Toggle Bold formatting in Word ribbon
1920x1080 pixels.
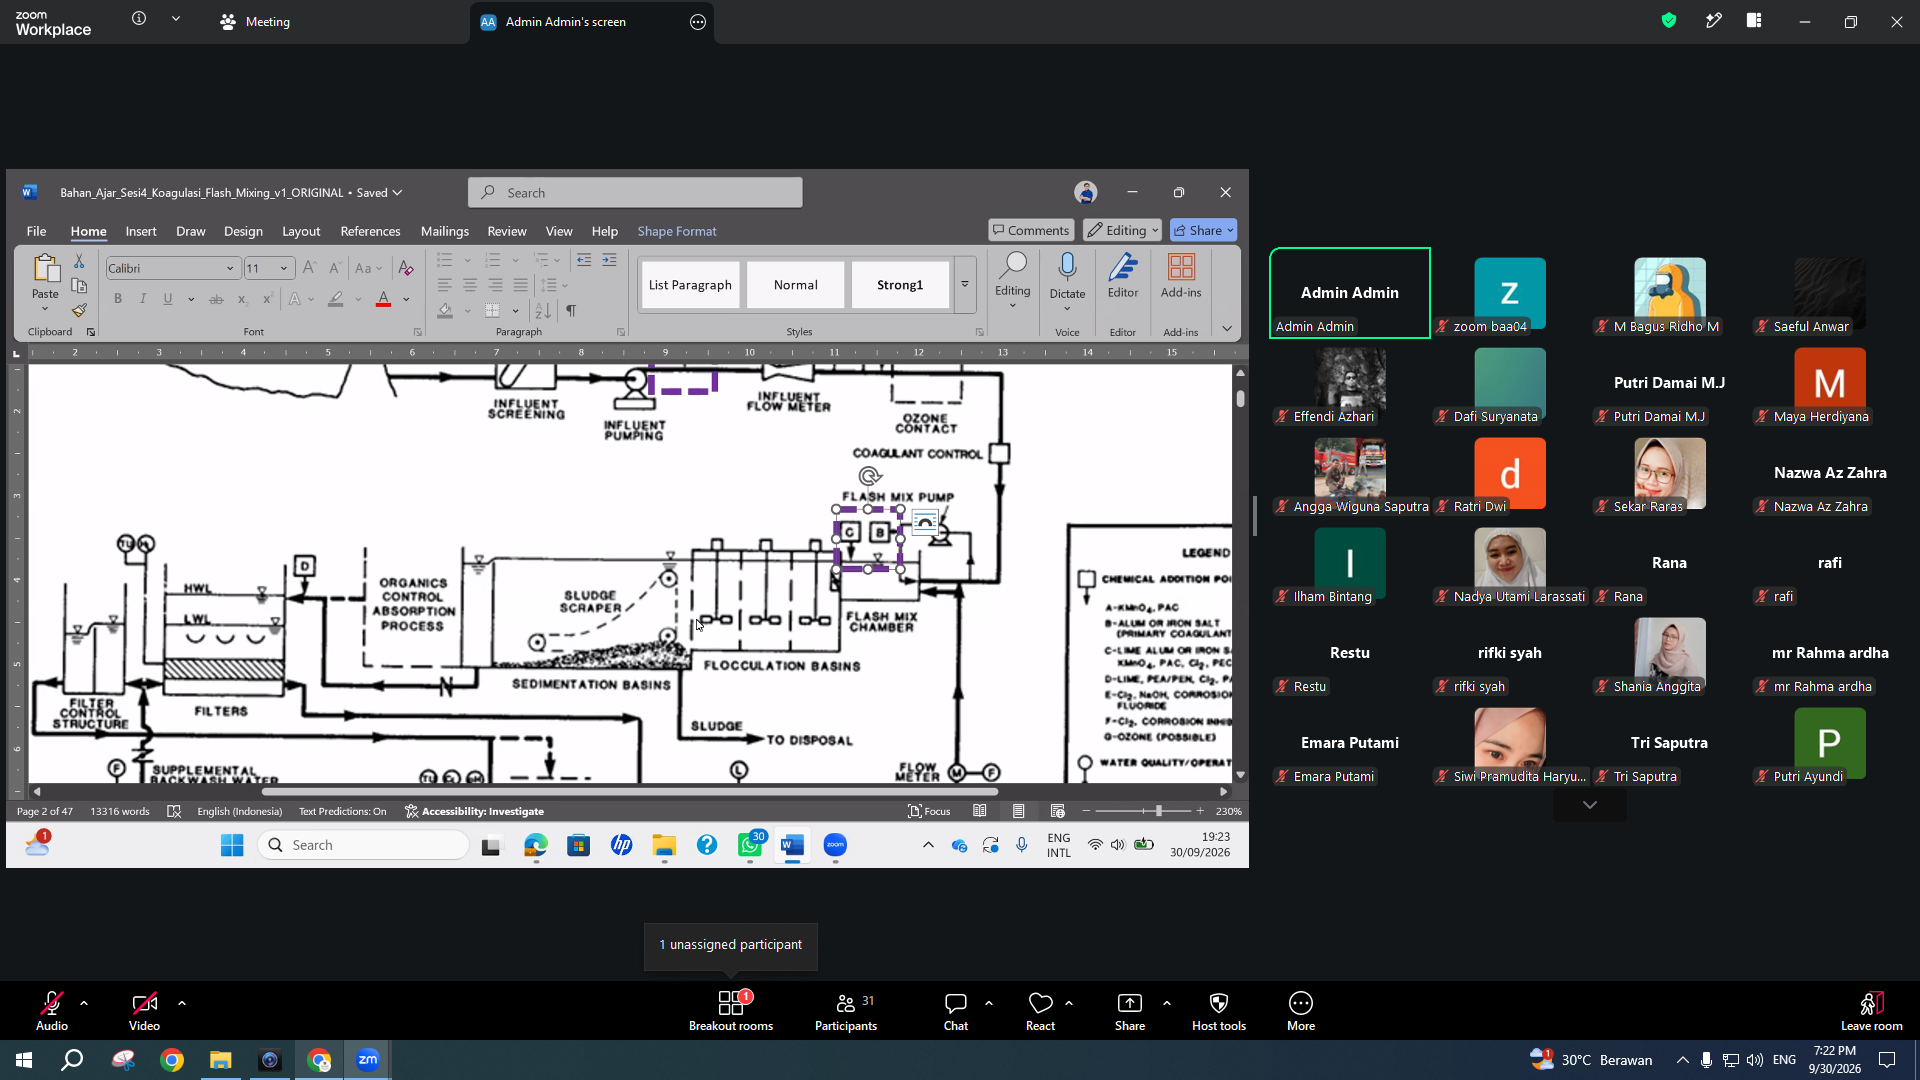[x=118, y=299]
